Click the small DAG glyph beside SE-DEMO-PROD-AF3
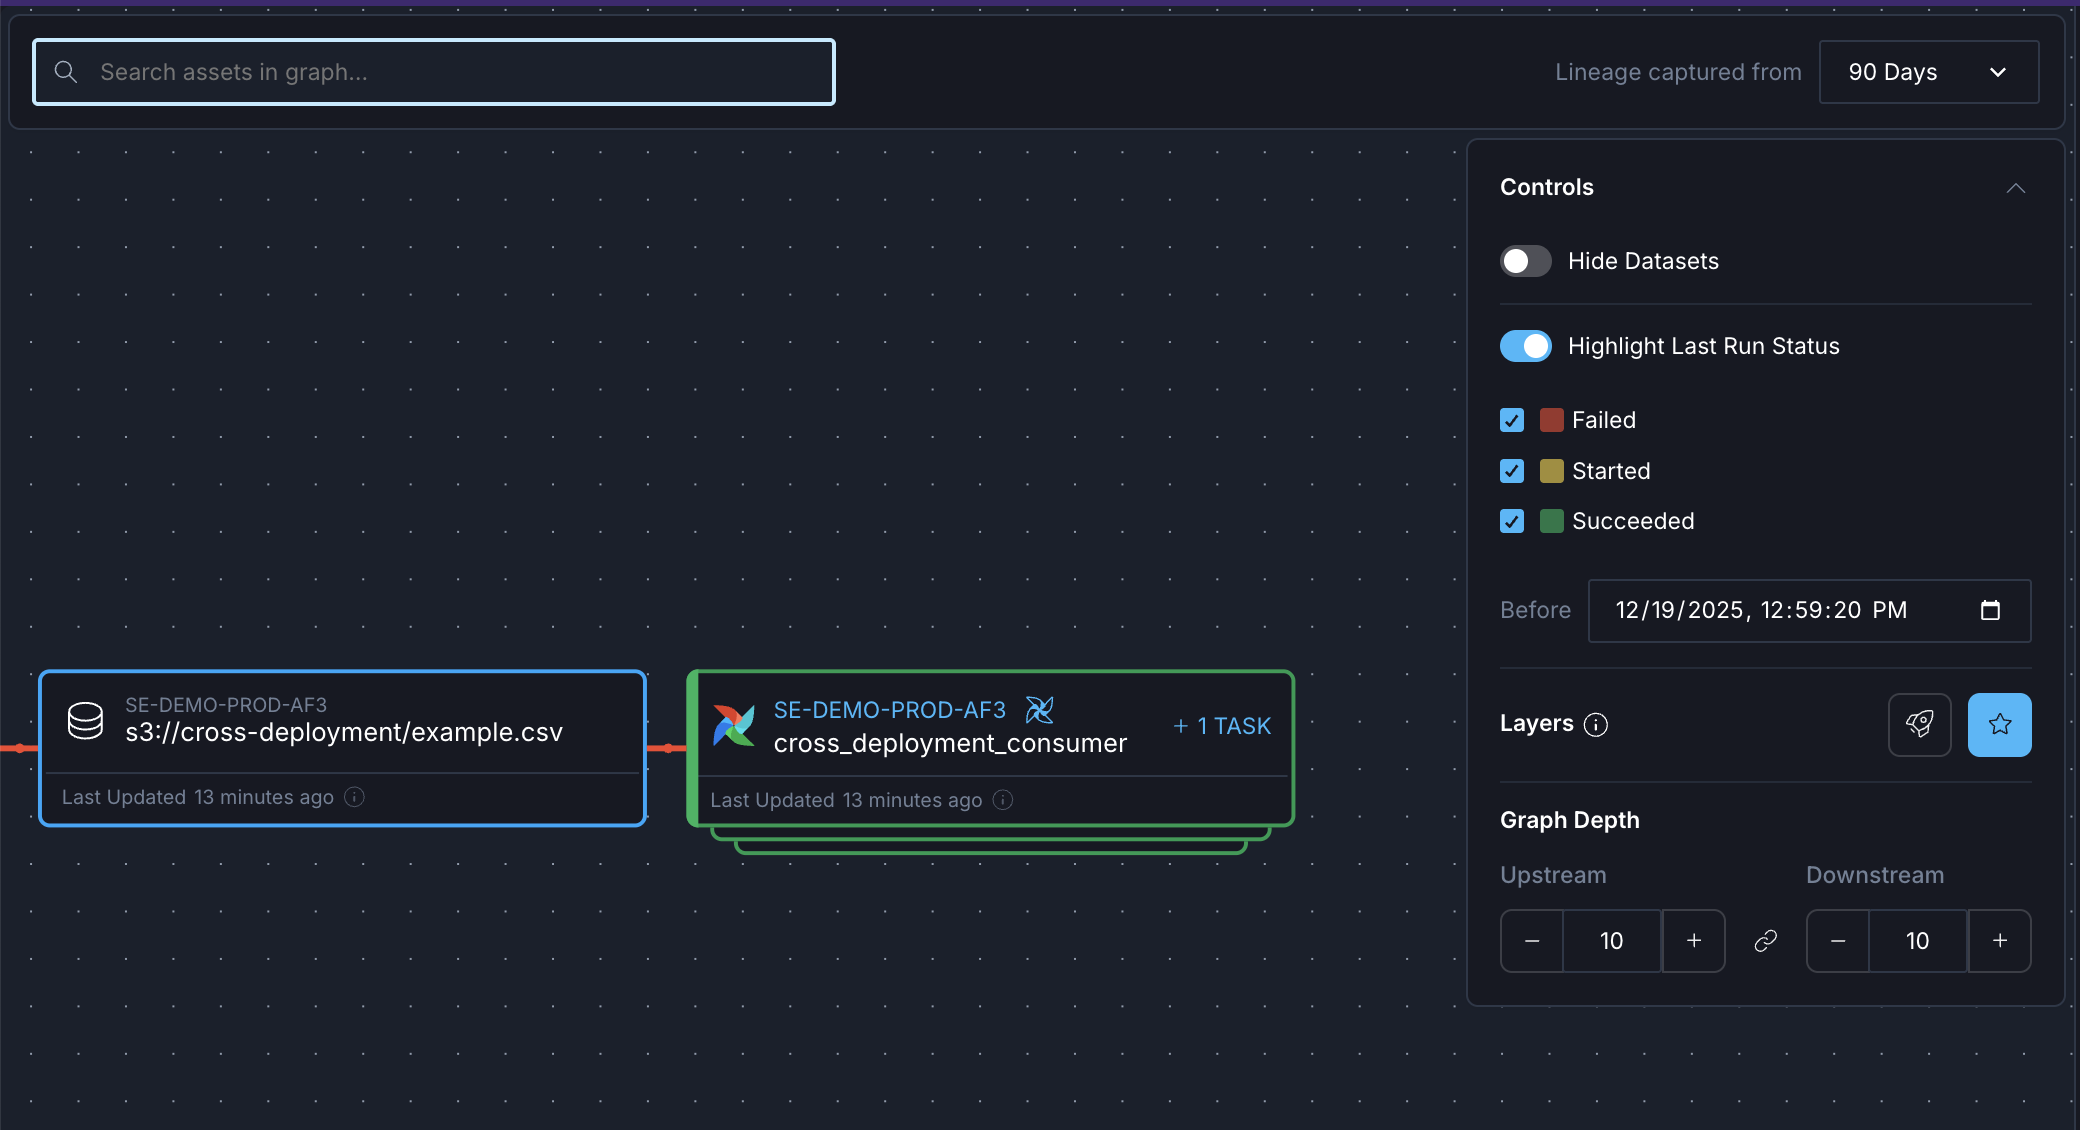2080x1130 pixels. tap(1040, 710)
